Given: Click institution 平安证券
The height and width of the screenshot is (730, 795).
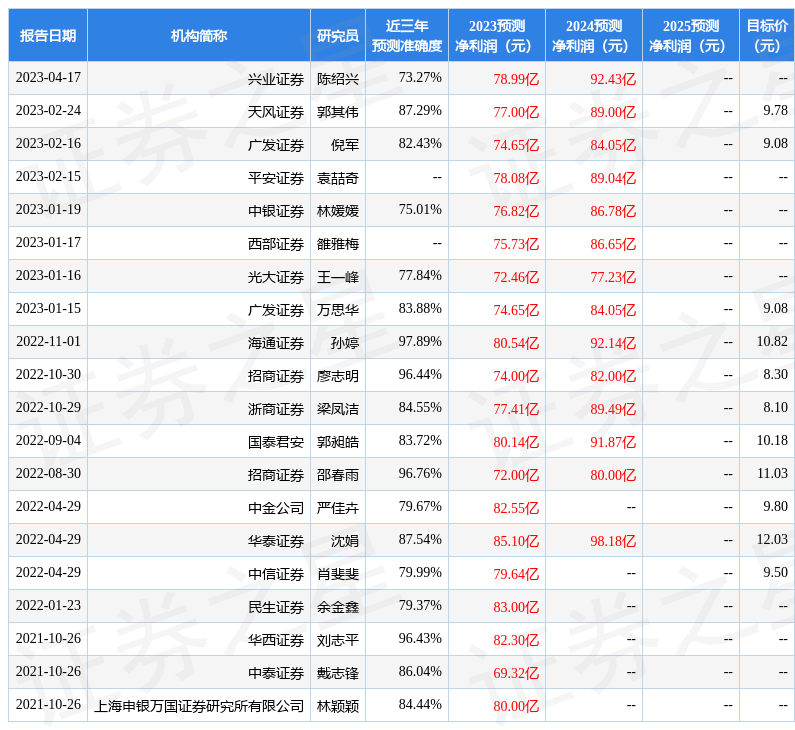Looking at the screenshot, I should pyautogui.click(x=276, y=178).
